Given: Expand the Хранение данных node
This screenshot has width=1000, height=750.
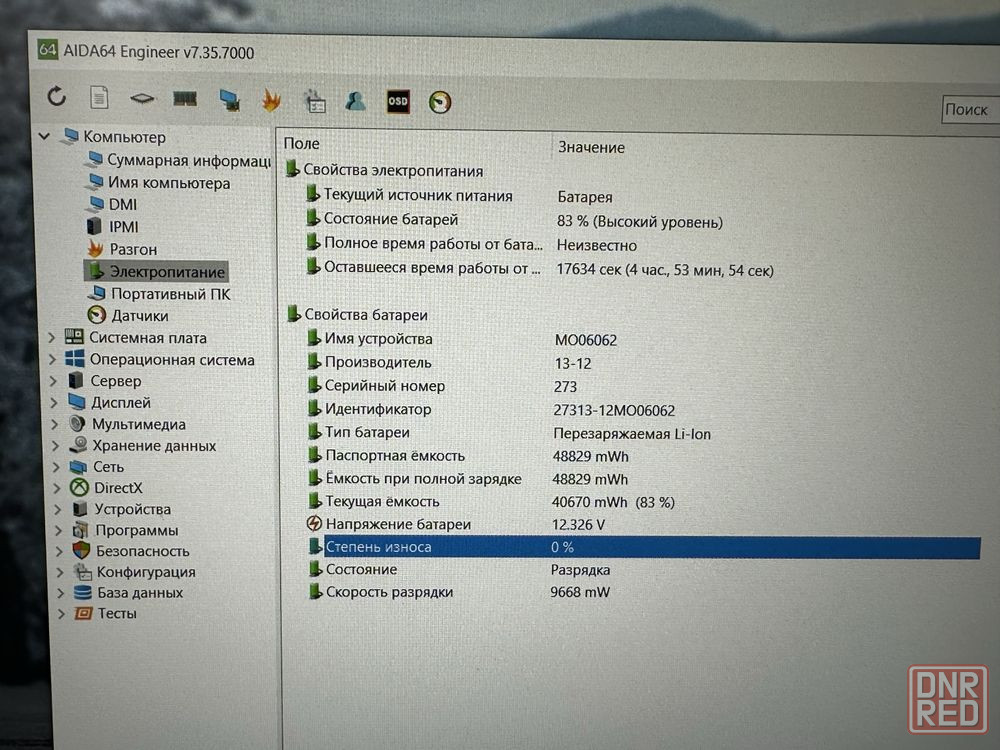Looking at the screenshot, I should (x=55, y=446).
